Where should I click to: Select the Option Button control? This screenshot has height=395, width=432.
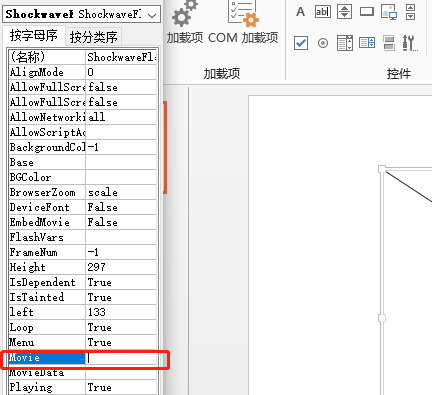pos(323,43)
